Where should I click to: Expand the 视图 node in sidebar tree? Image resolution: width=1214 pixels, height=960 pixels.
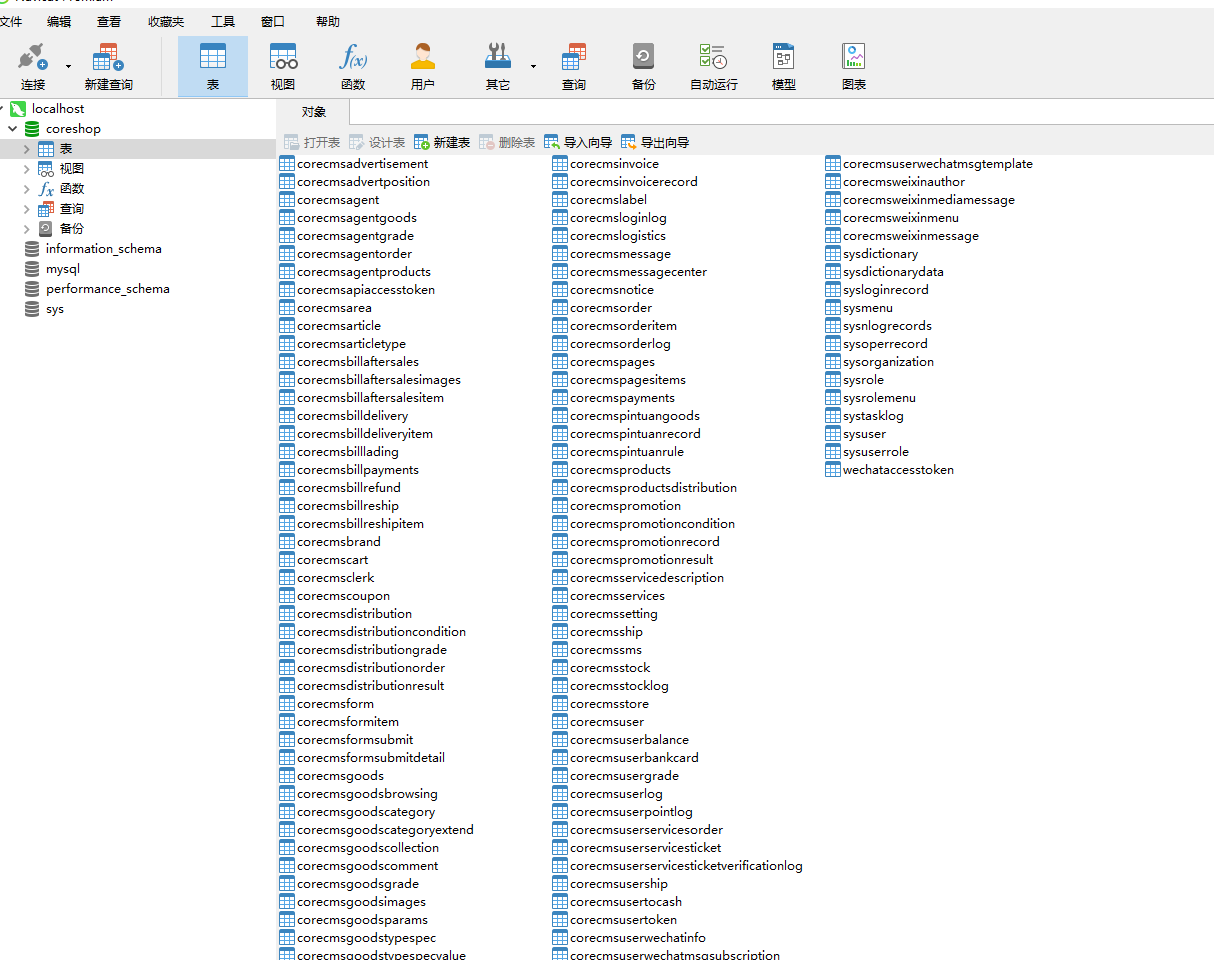click(x=27, y=169)
